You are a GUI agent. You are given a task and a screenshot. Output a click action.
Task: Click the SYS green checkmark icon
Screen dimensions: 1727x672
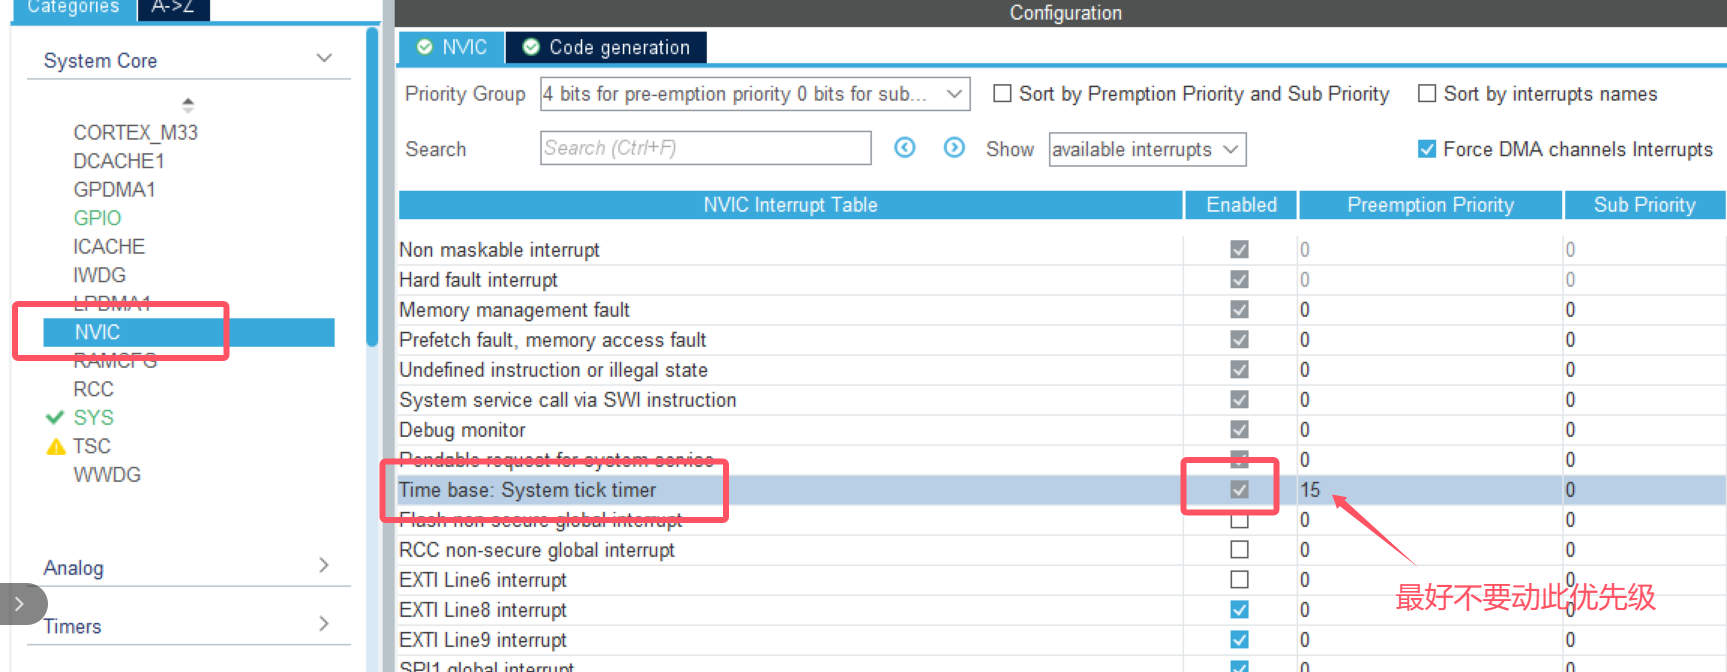click(55, 417)
